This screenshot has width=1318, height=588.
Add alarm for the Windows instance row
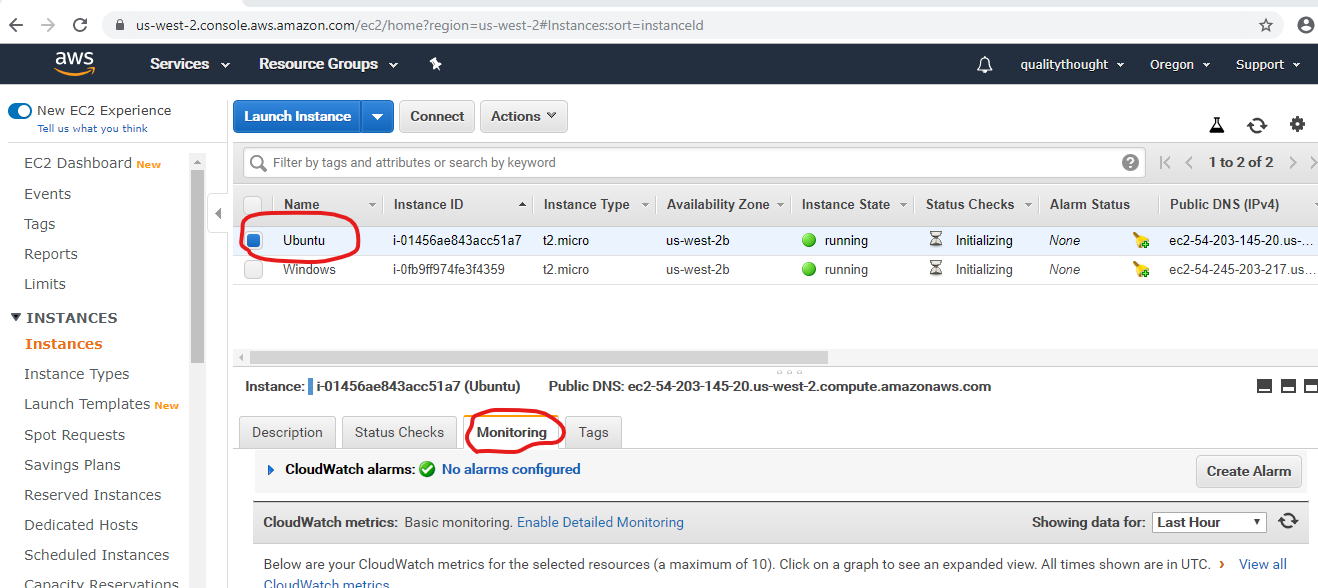(1140, 269)
